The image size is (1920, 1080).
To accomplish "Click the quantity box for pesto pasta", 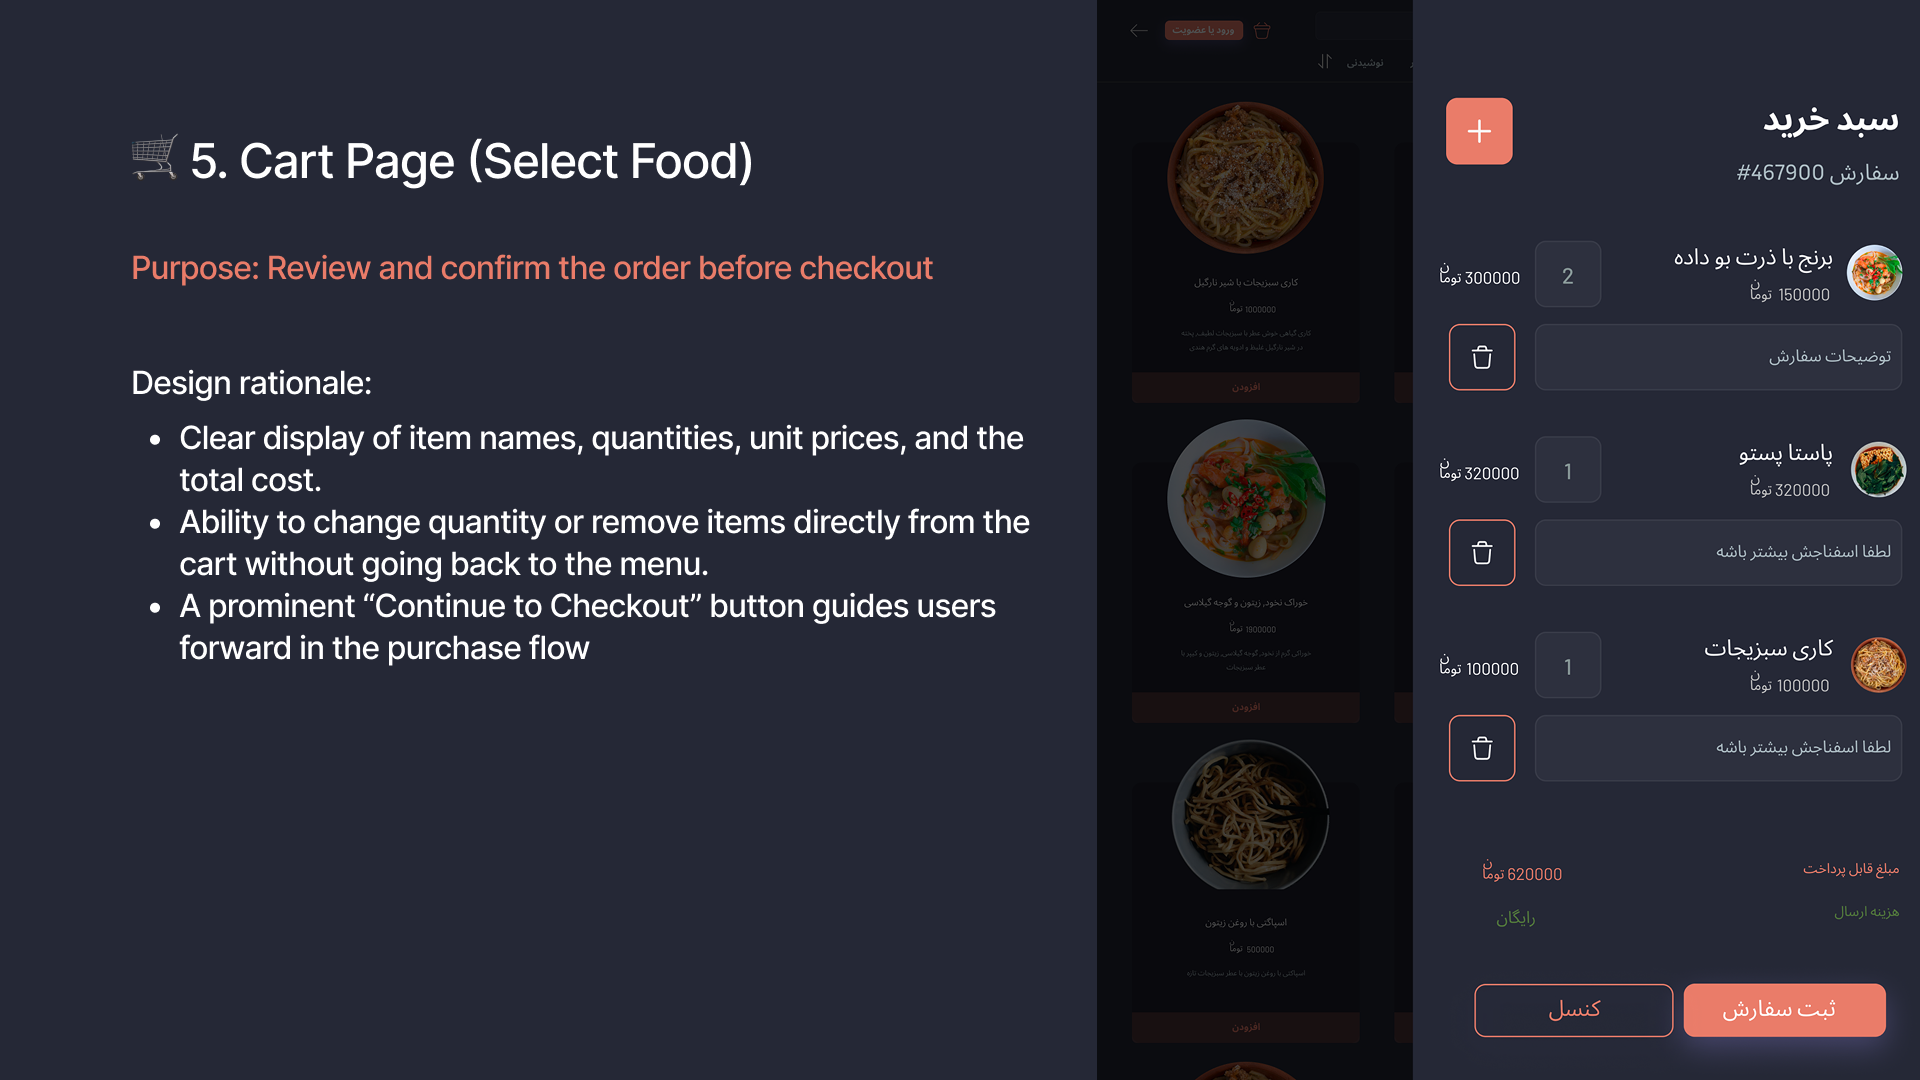I will 1567,470.
